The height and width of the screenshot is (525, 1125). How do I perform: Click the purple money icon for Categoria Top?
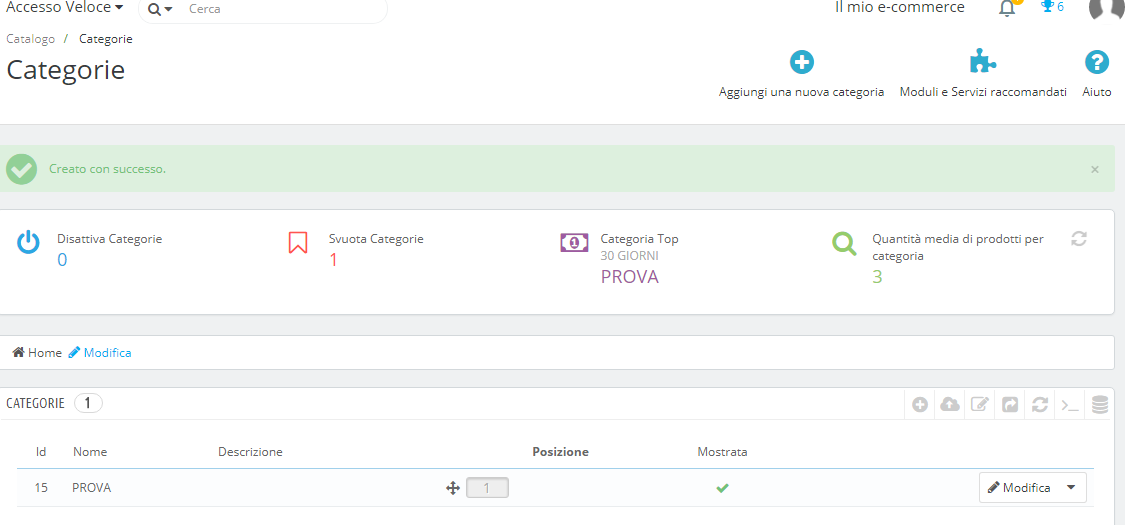click(574, 242)
